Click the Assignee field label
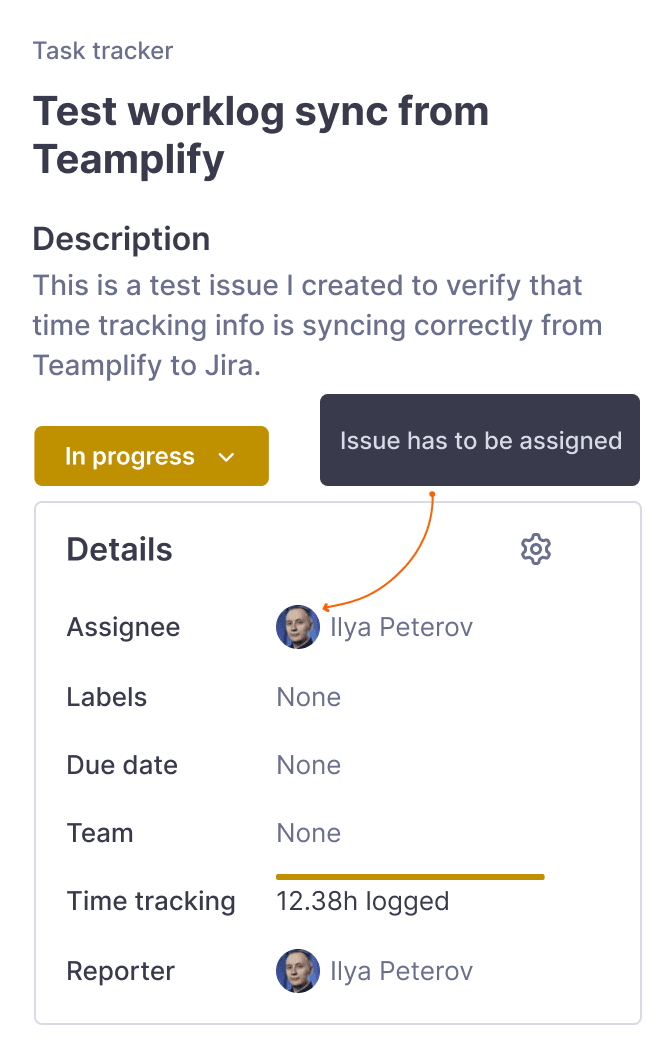 [x=123, y=627]
